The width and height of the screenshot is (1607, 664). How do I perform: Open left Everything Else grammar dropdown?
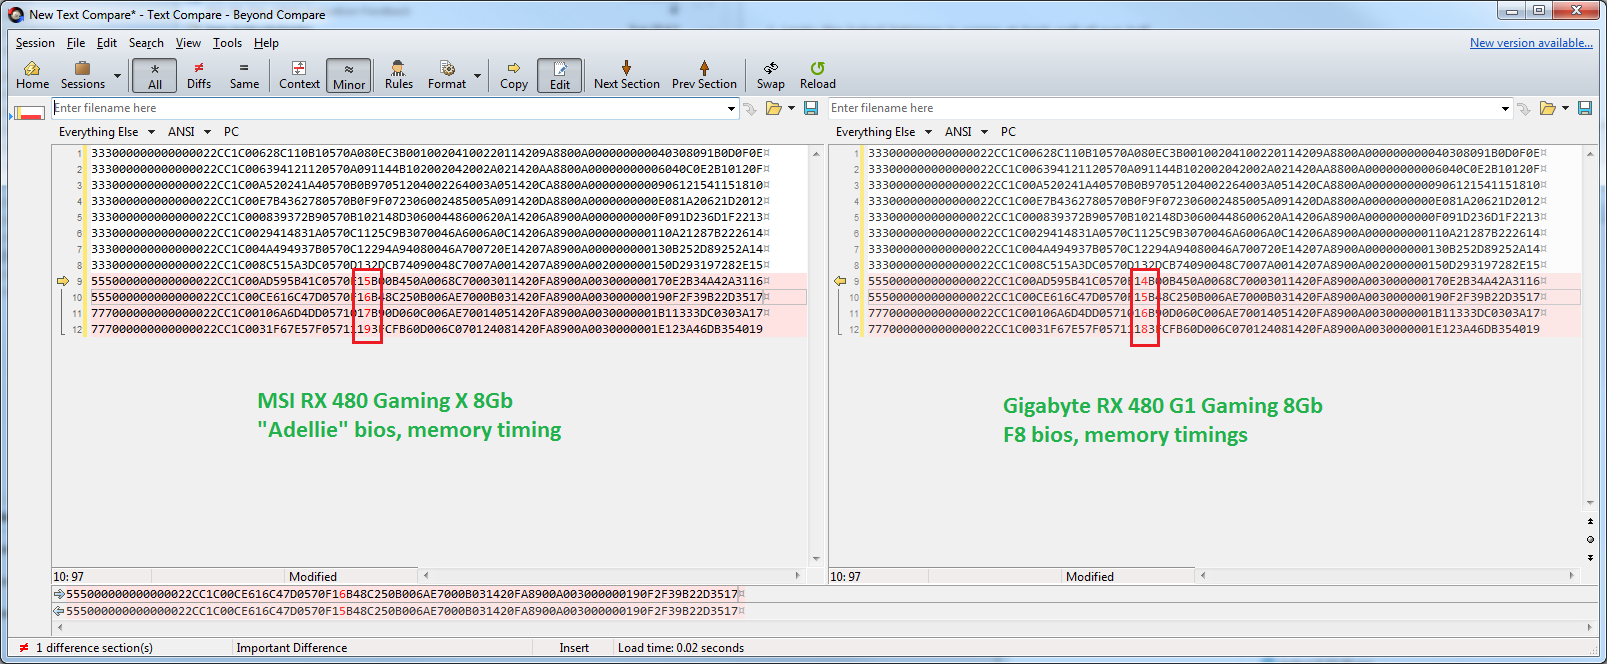pos(106,132)
